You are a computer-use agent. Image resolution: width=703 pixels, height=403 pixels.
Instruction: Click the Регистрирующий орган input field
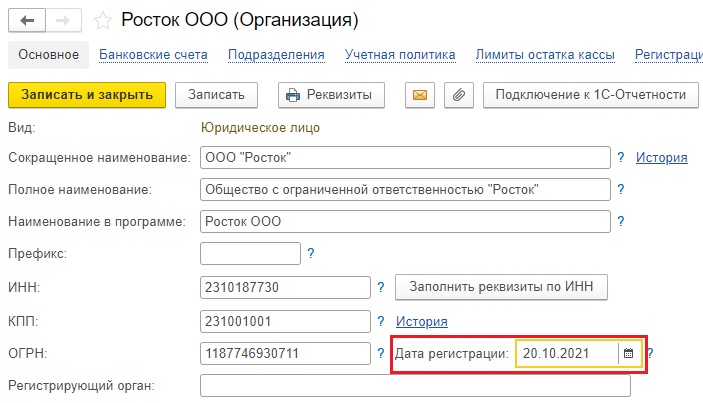(415, 386)
